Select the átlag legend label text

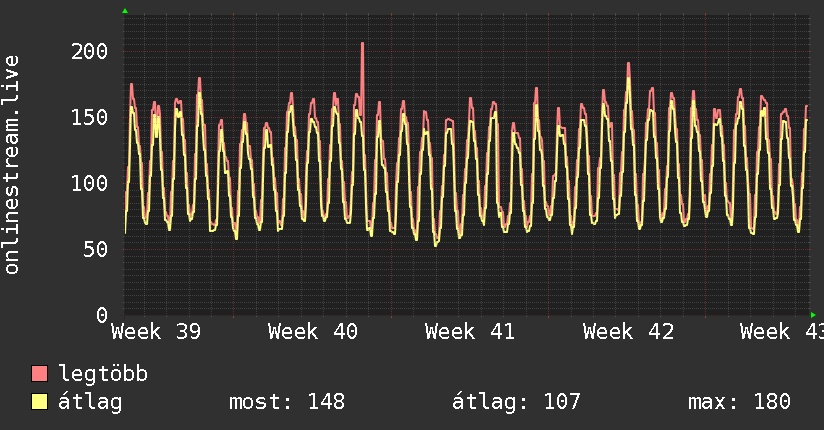(x=90, y=402)
